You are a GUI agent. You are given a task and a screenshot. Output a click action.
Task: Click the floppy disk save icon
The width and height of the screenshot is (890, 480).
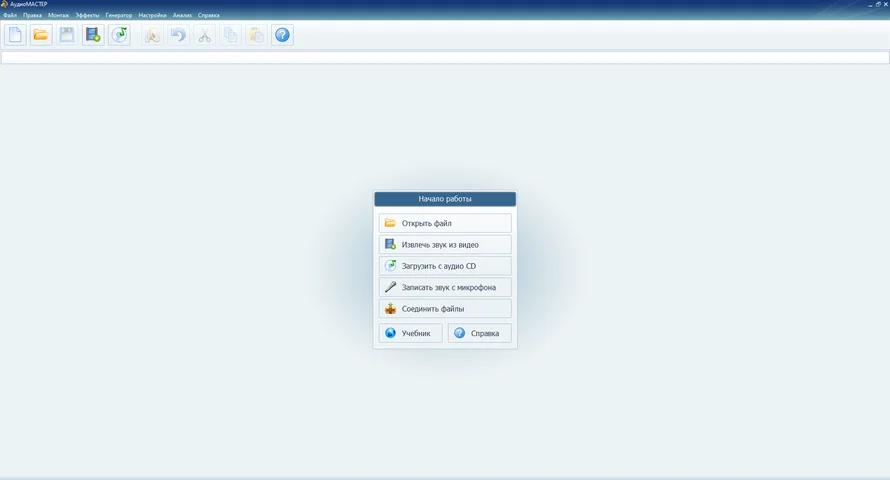click(x=67, y=35)
